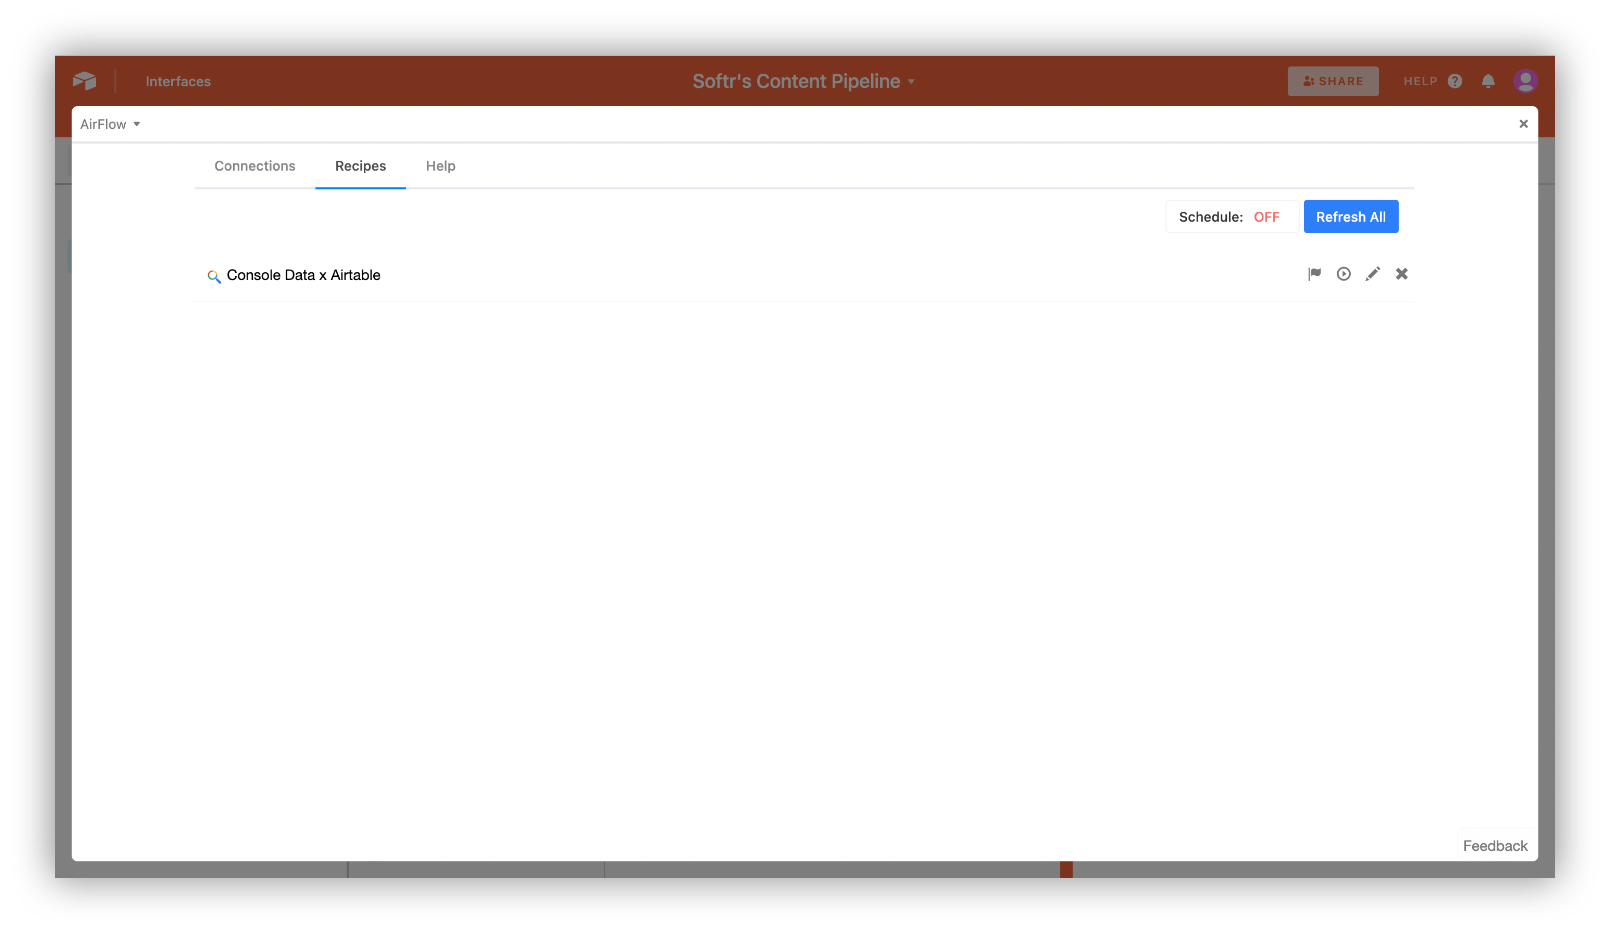
Task: Switch to the Connections tab
Action: tap(255, 166)
